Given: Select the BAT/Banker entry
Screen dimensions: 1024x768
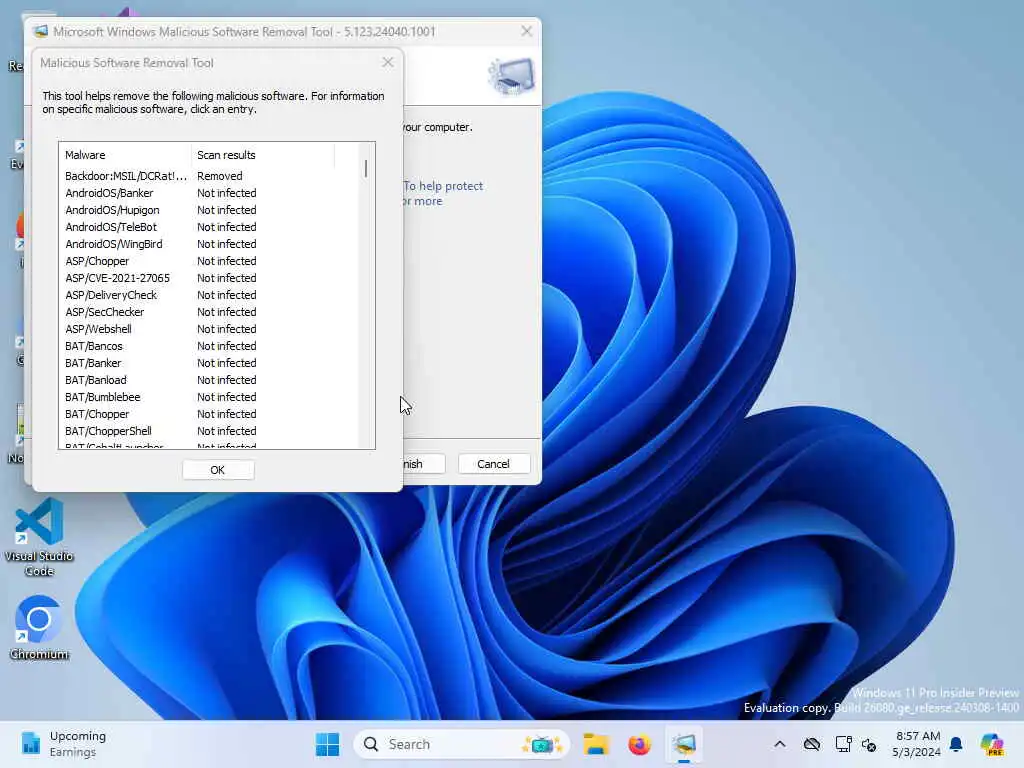Looking at the screenshot, I should pos(93,362).
